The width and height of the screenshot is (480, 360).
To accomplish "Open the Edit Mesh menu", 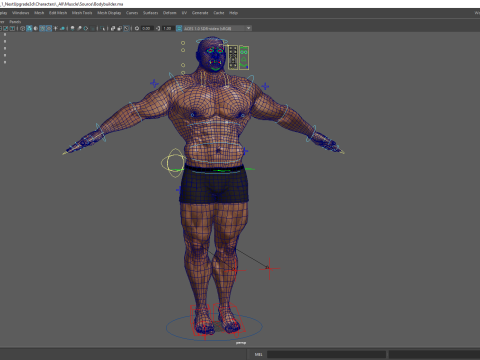I will (58, 13).
